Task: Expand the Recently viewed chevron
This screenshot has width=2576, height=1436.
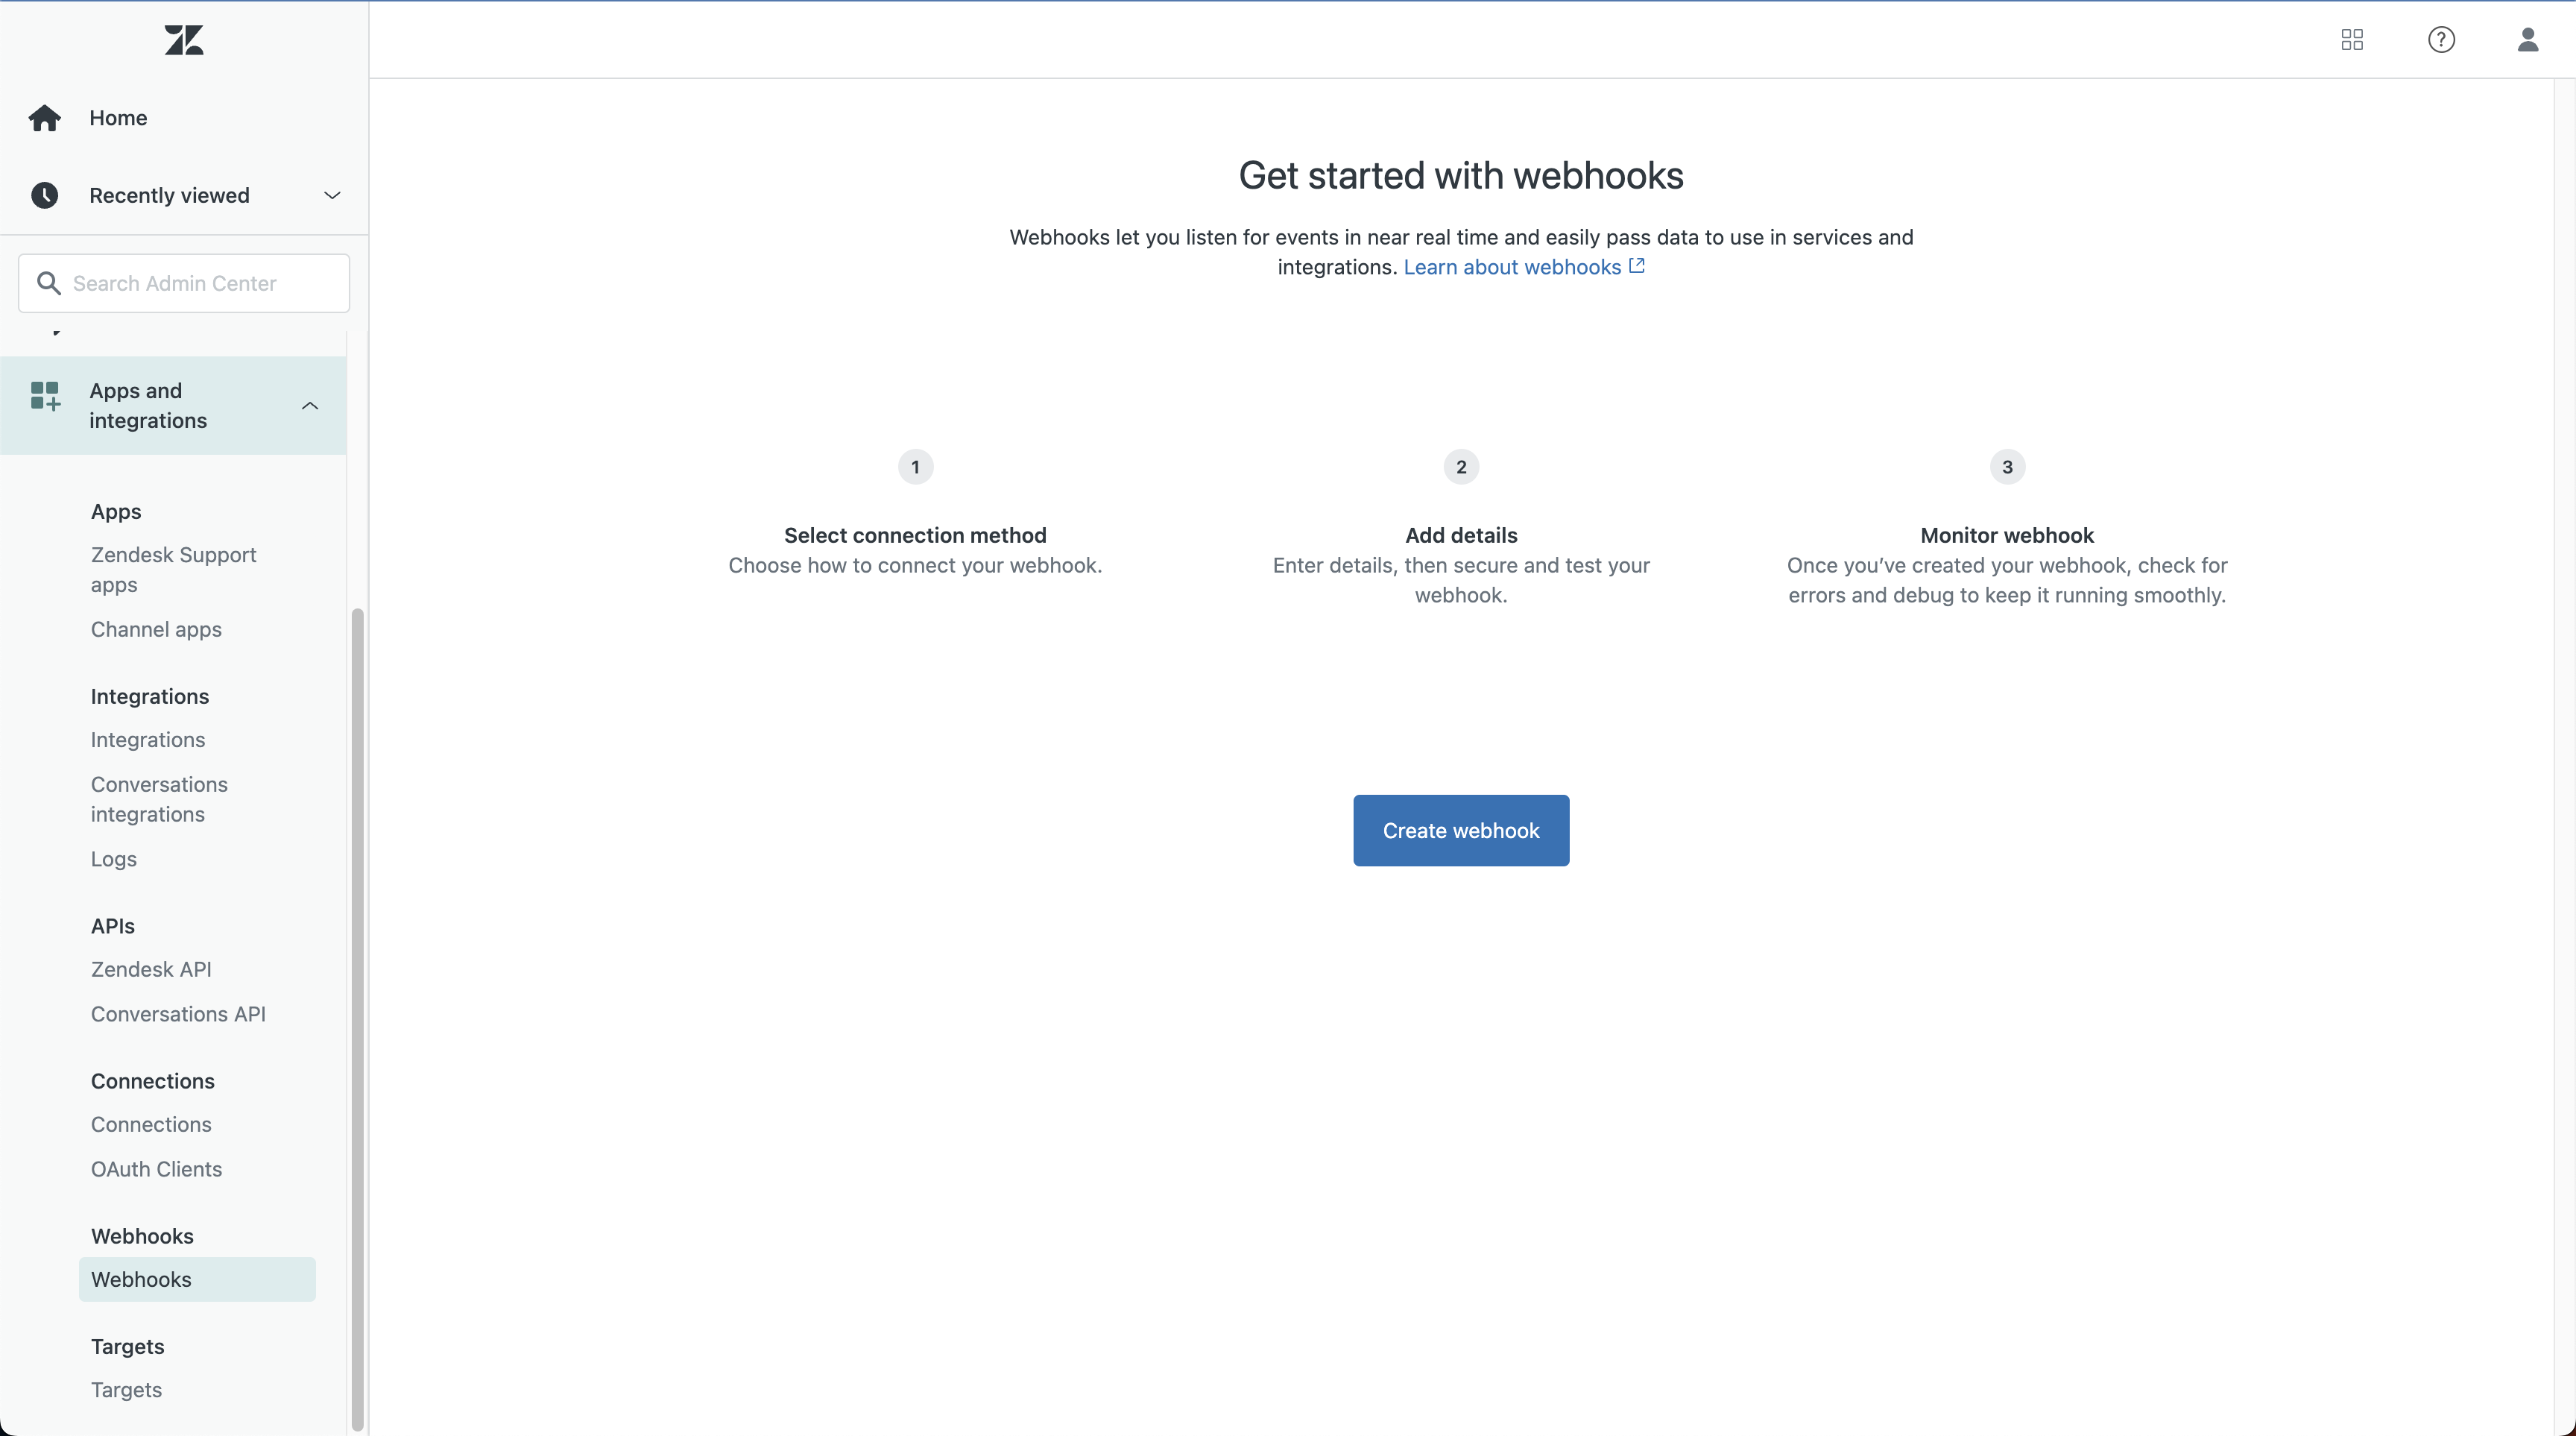Action: click(332, 195)
